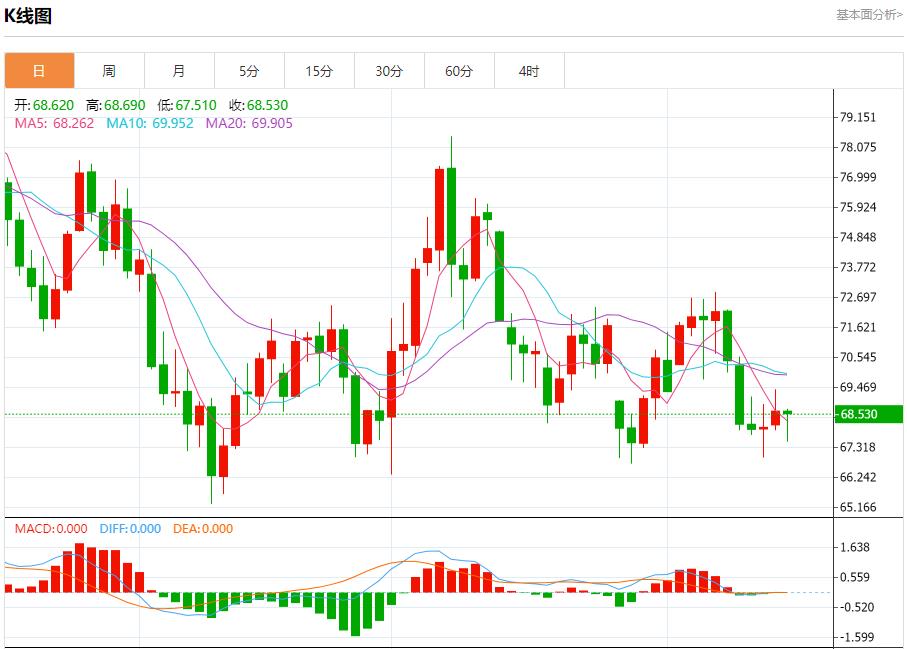Open the 5分 interval tab
This screenshot has width=907, height=649.
249,71
